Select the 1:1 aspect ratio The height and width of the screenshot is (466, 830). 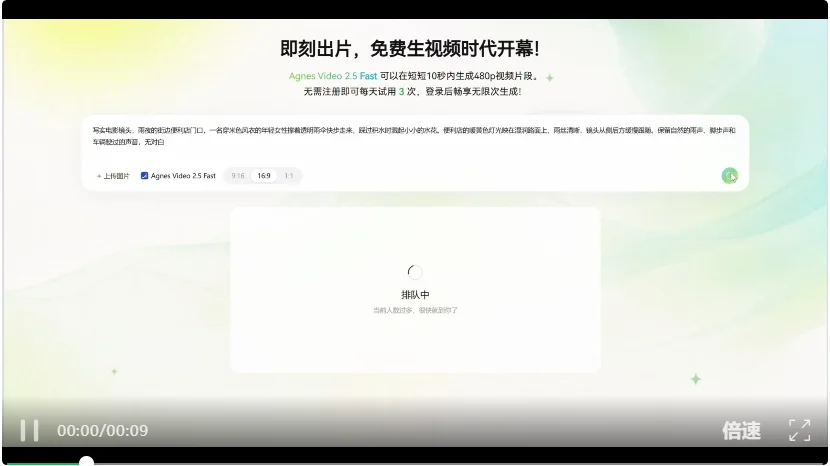coord(288,176)
